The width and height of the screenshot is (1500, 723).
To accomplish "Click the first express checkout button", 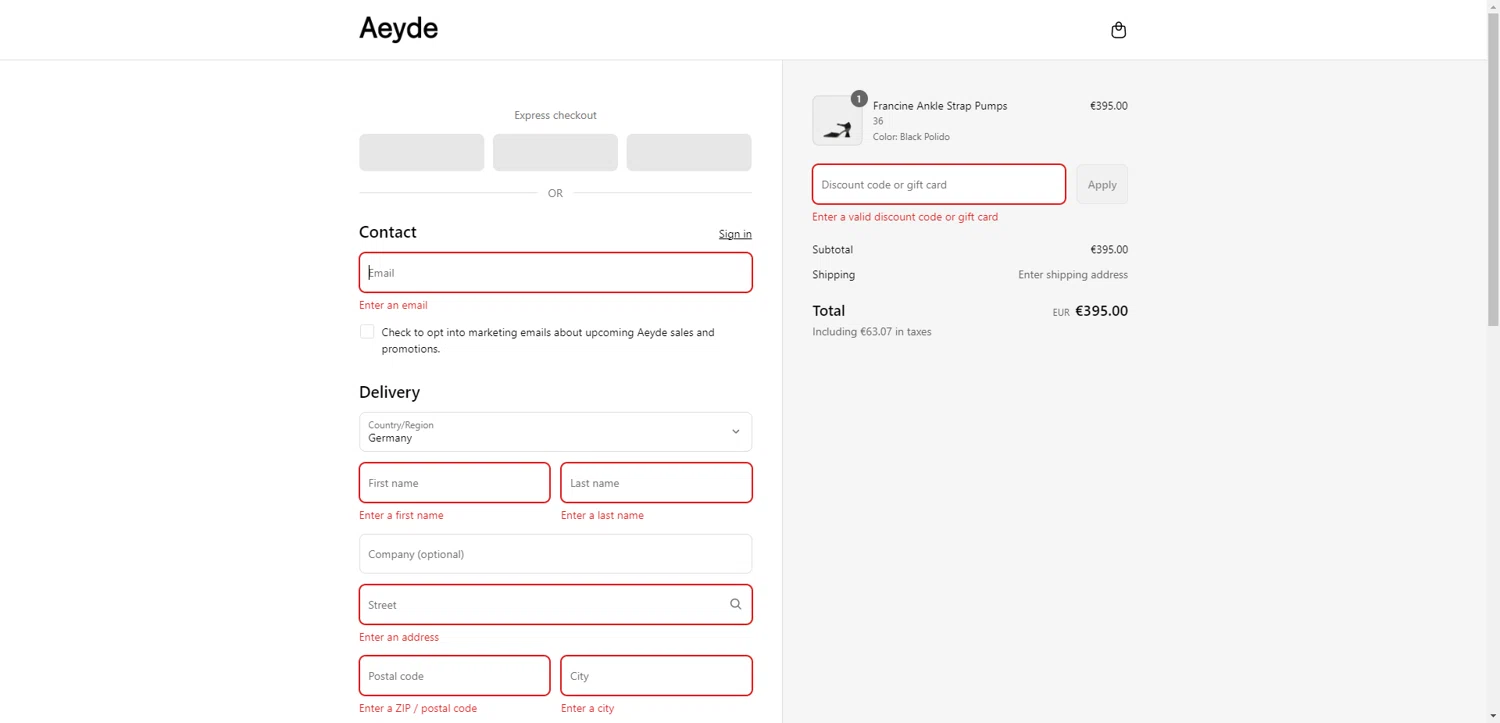I will [421, 152].
